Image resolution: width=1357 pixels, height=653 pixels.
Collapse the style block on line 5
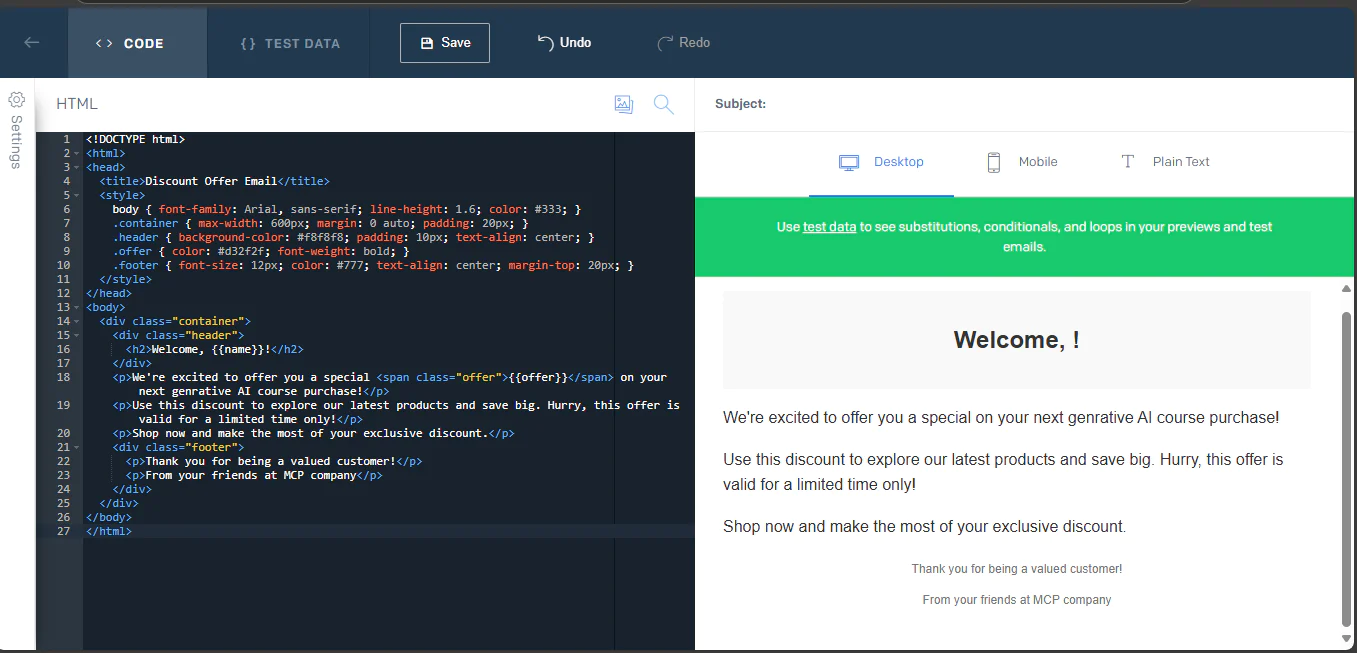(76, 194)
